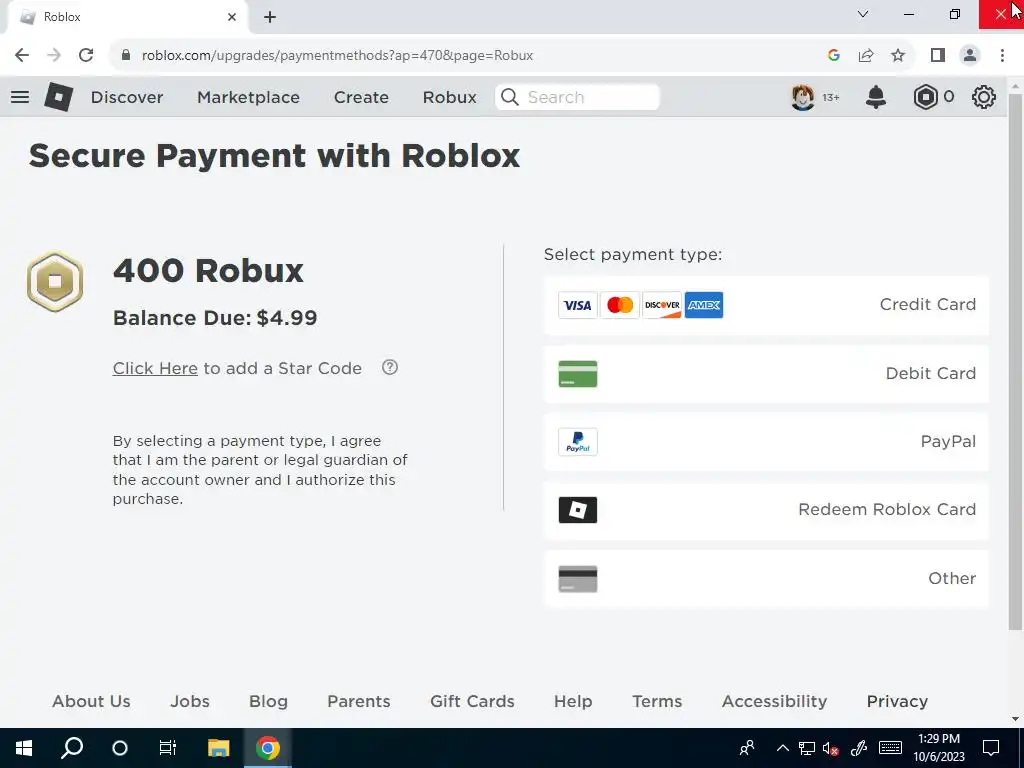This screenshot has width=1024, height=768.
Task: Open the Windows Start menu
Action: coord(24,748)
